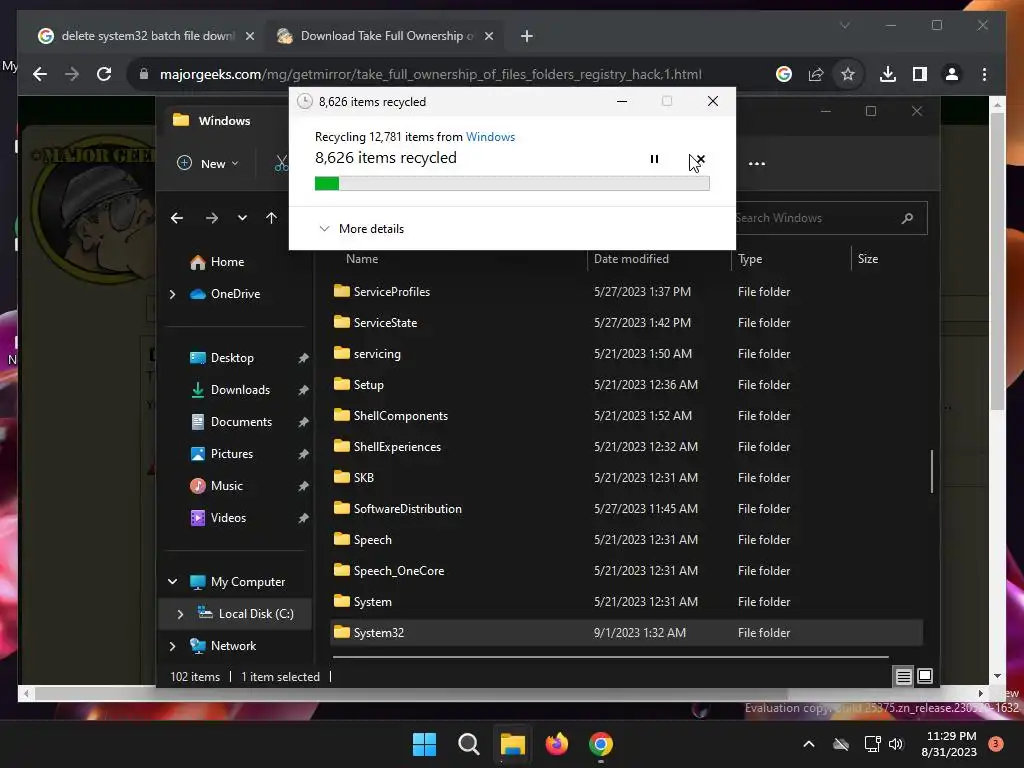Expand the OneDrive tree node
The width and height of the screenshot is (1024, 768).
coord(172,295)
